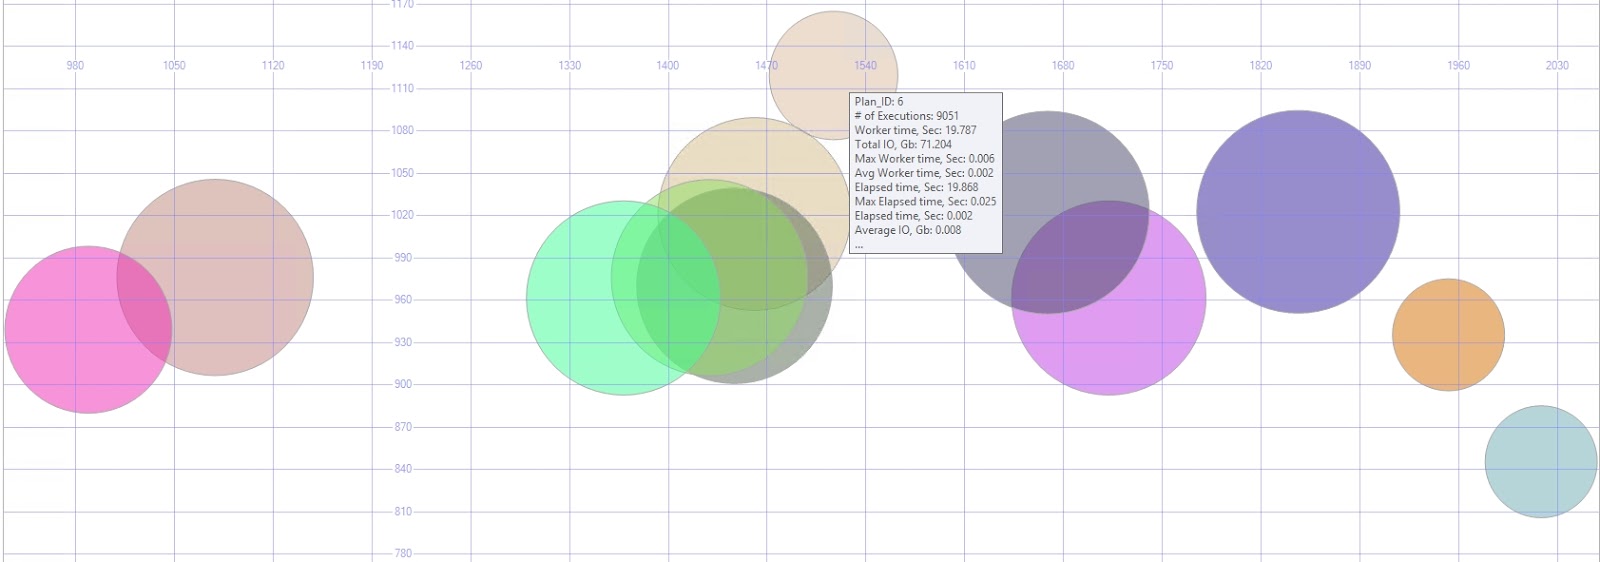Click the axis label 1260
The height and width of the screenshot is (562, 1600).
(470, 66)
